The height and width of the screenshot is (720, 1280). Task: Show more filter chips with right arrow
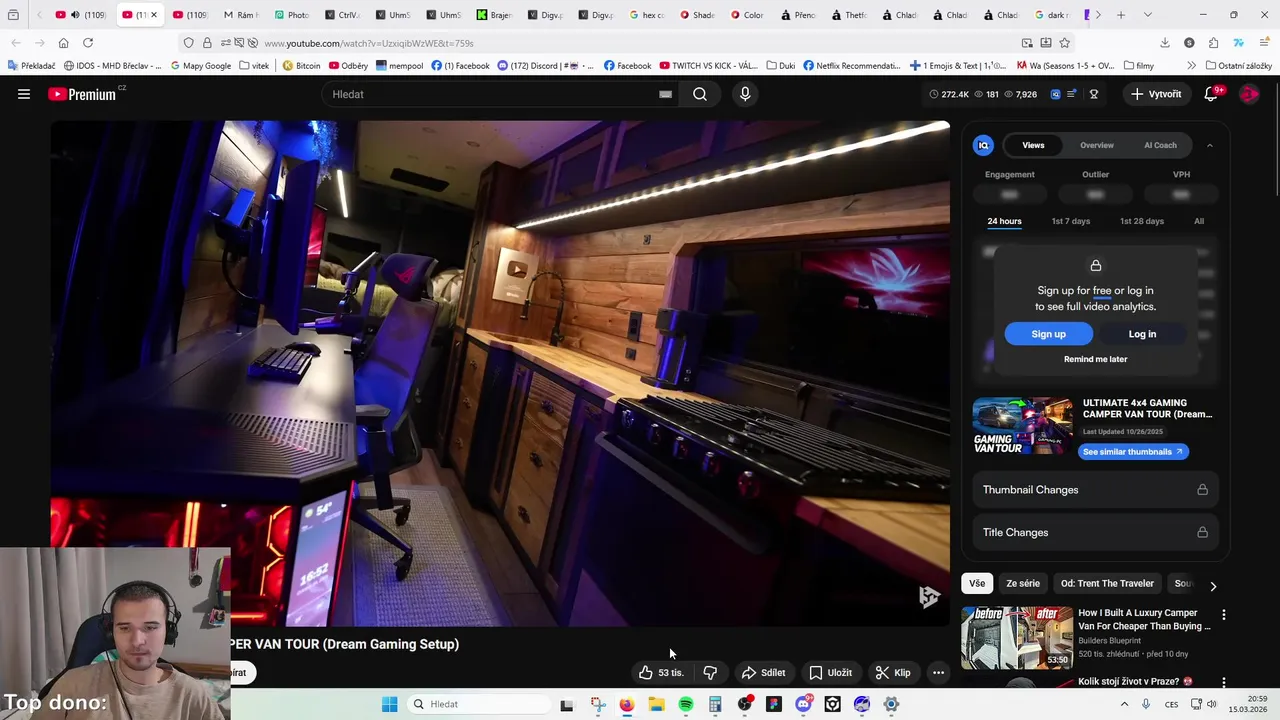(x=1213, y=585)
